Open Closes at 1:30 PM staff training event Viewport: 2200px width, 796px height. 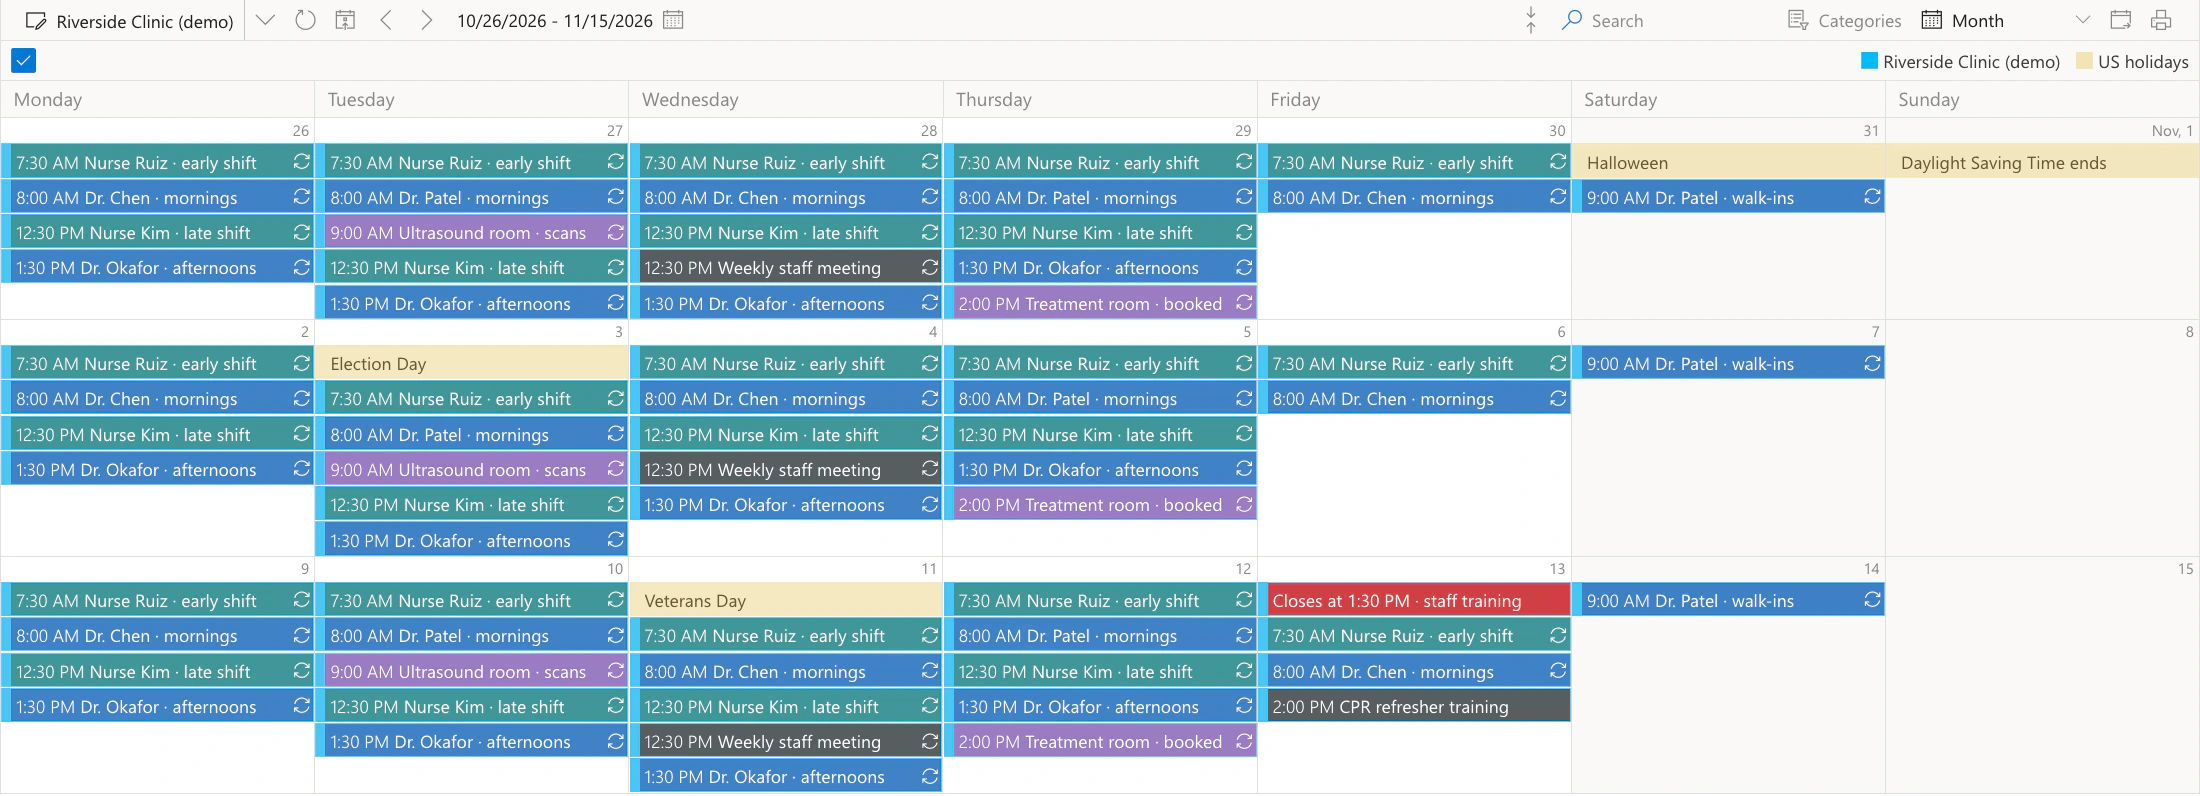1414,600
